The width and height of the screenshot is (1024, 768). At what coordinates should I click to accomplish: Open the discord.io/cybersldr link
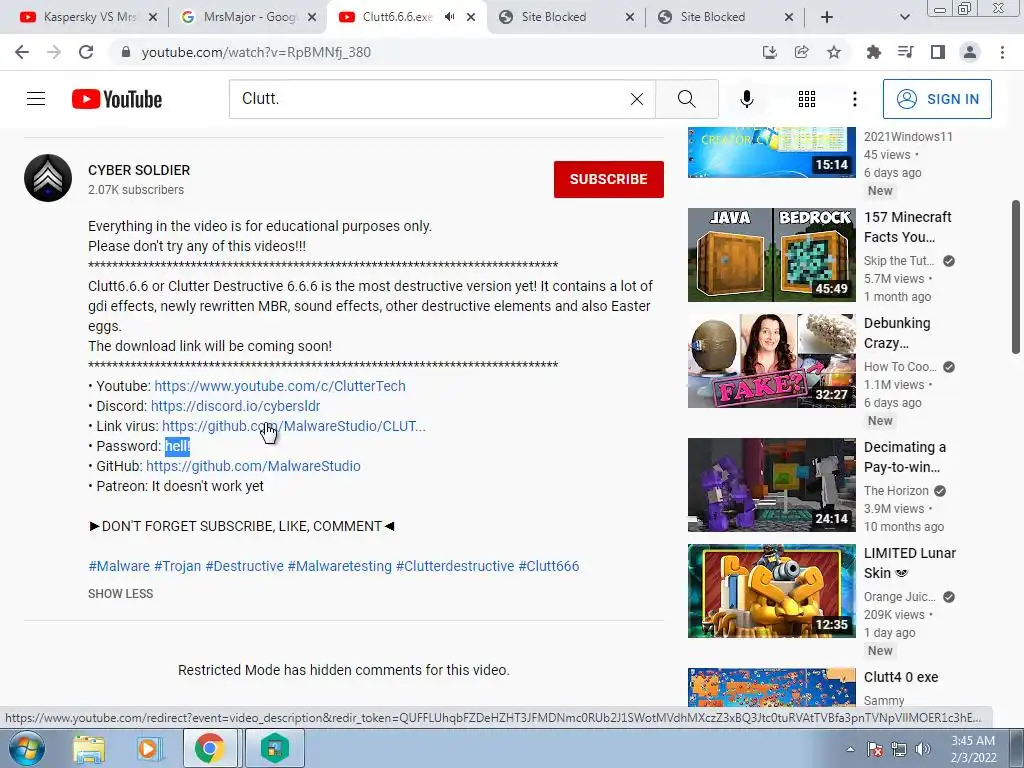click(x=235, y=406)
